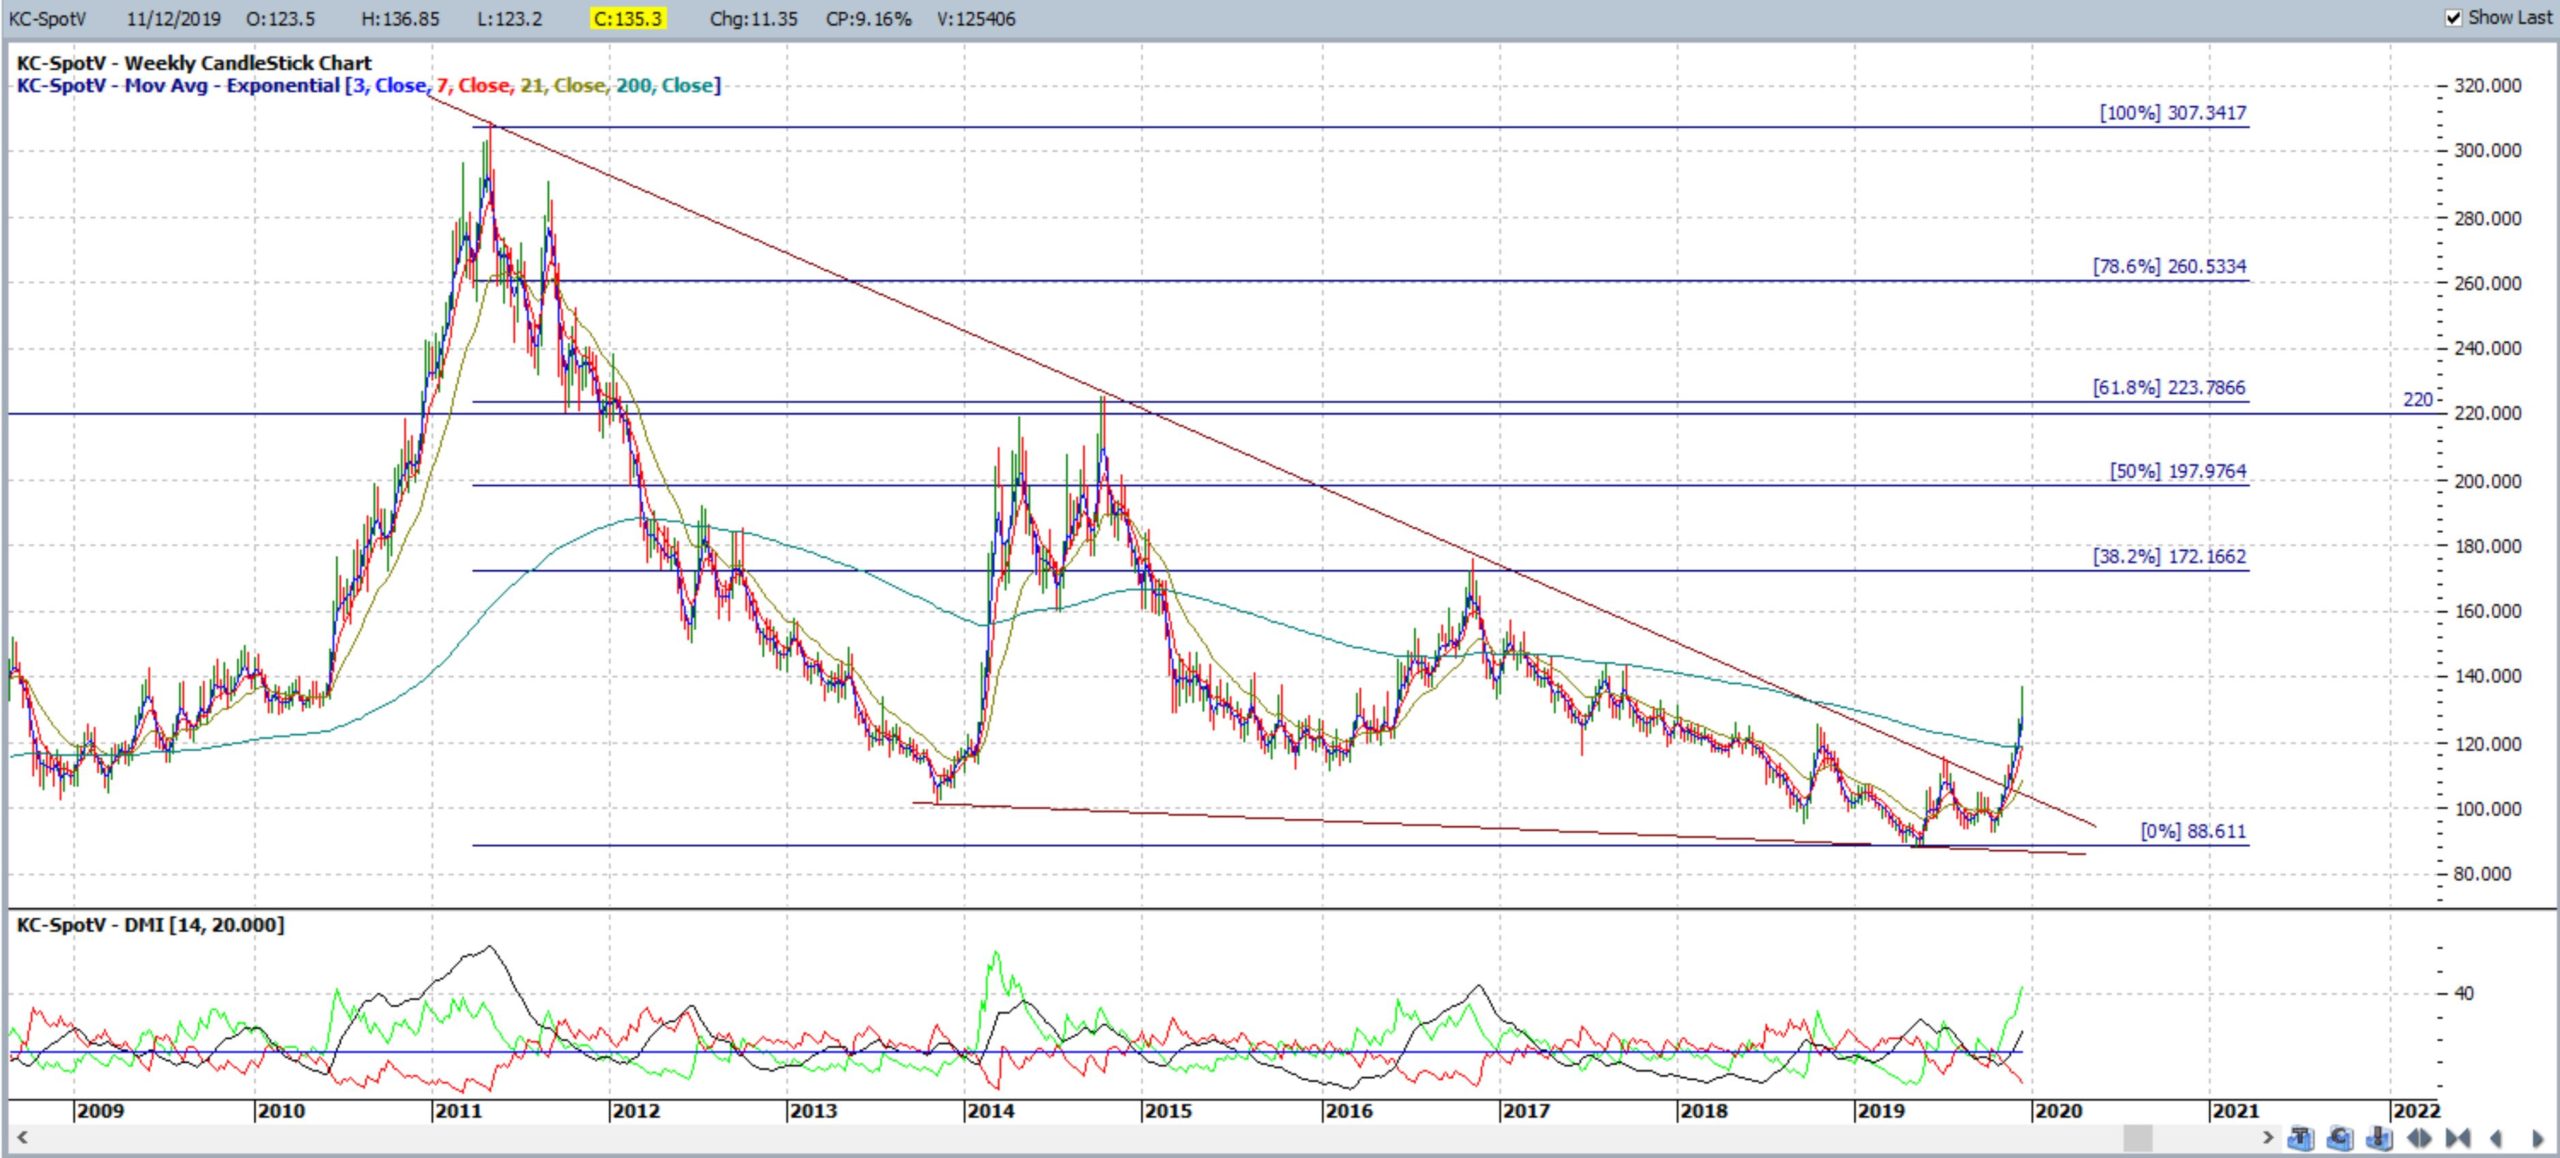Click the 140.000 price axis label

(x=2488, y=676)
